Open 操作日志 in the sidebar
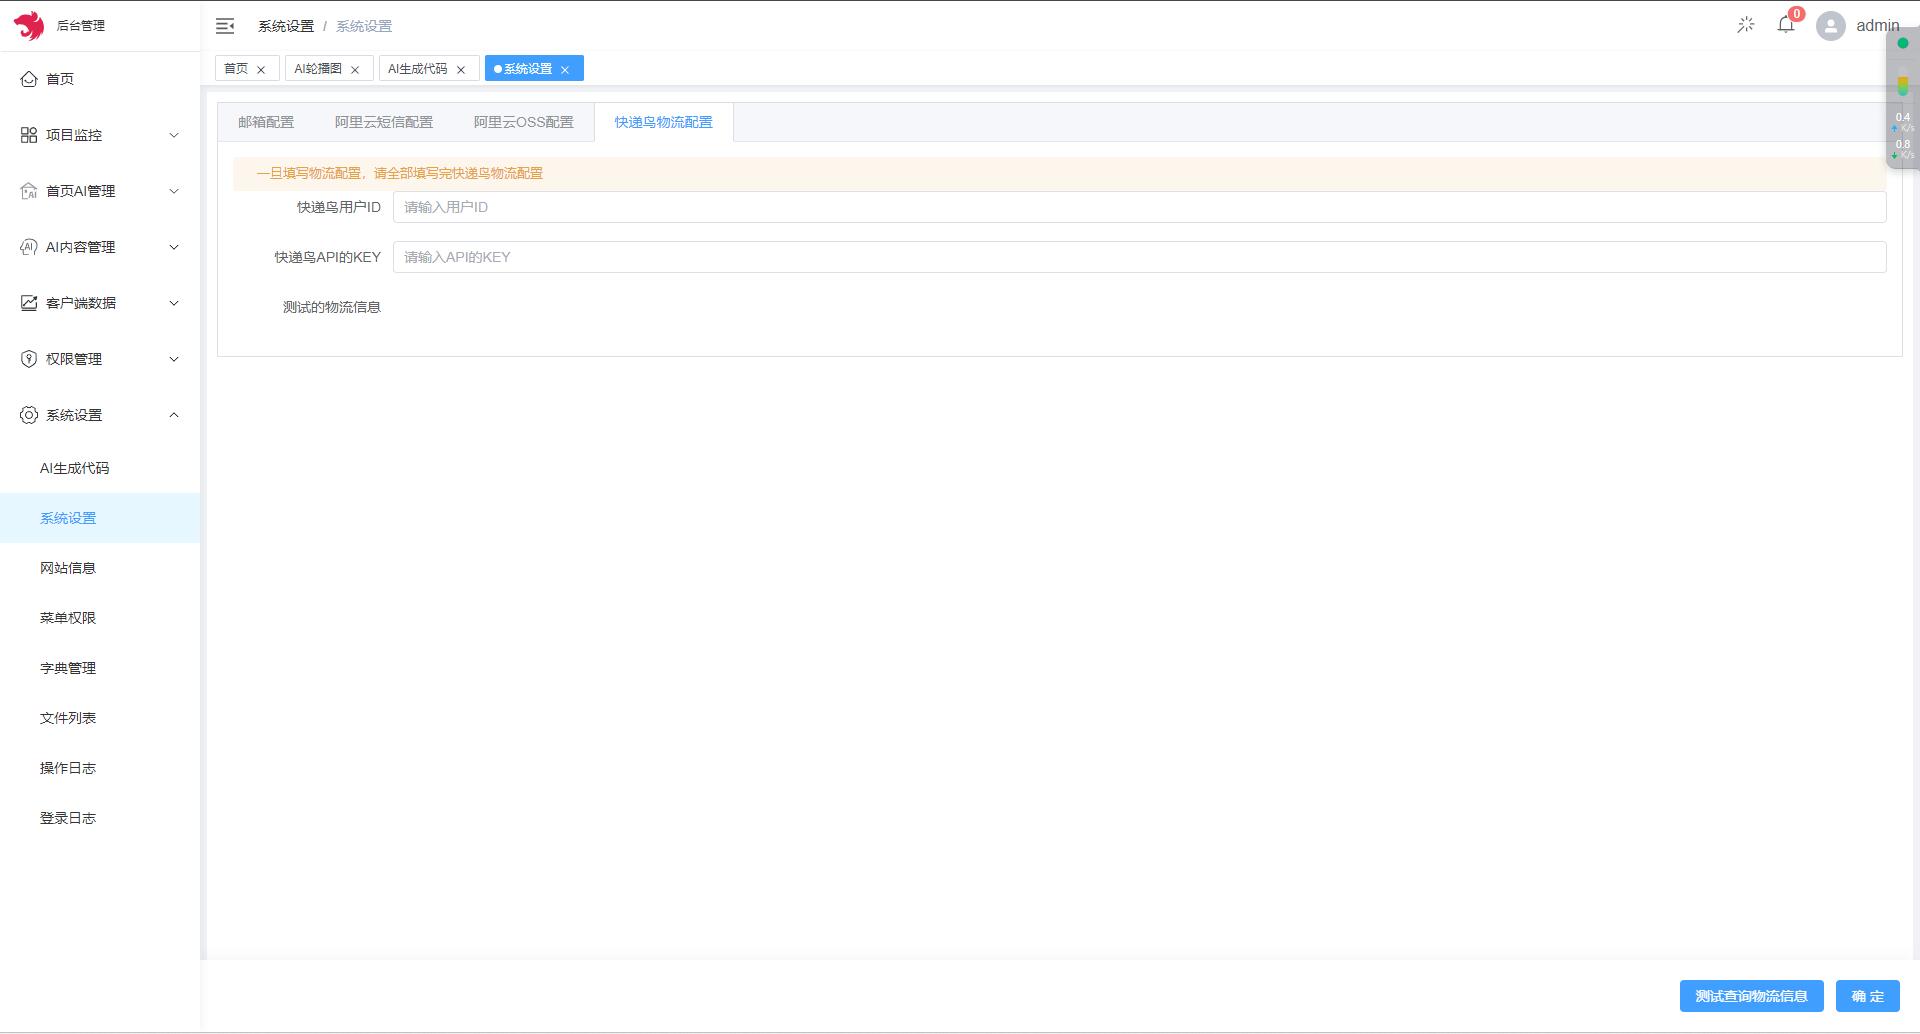This screenshot has width=1920, height=1034. click(x=100, y=768)
